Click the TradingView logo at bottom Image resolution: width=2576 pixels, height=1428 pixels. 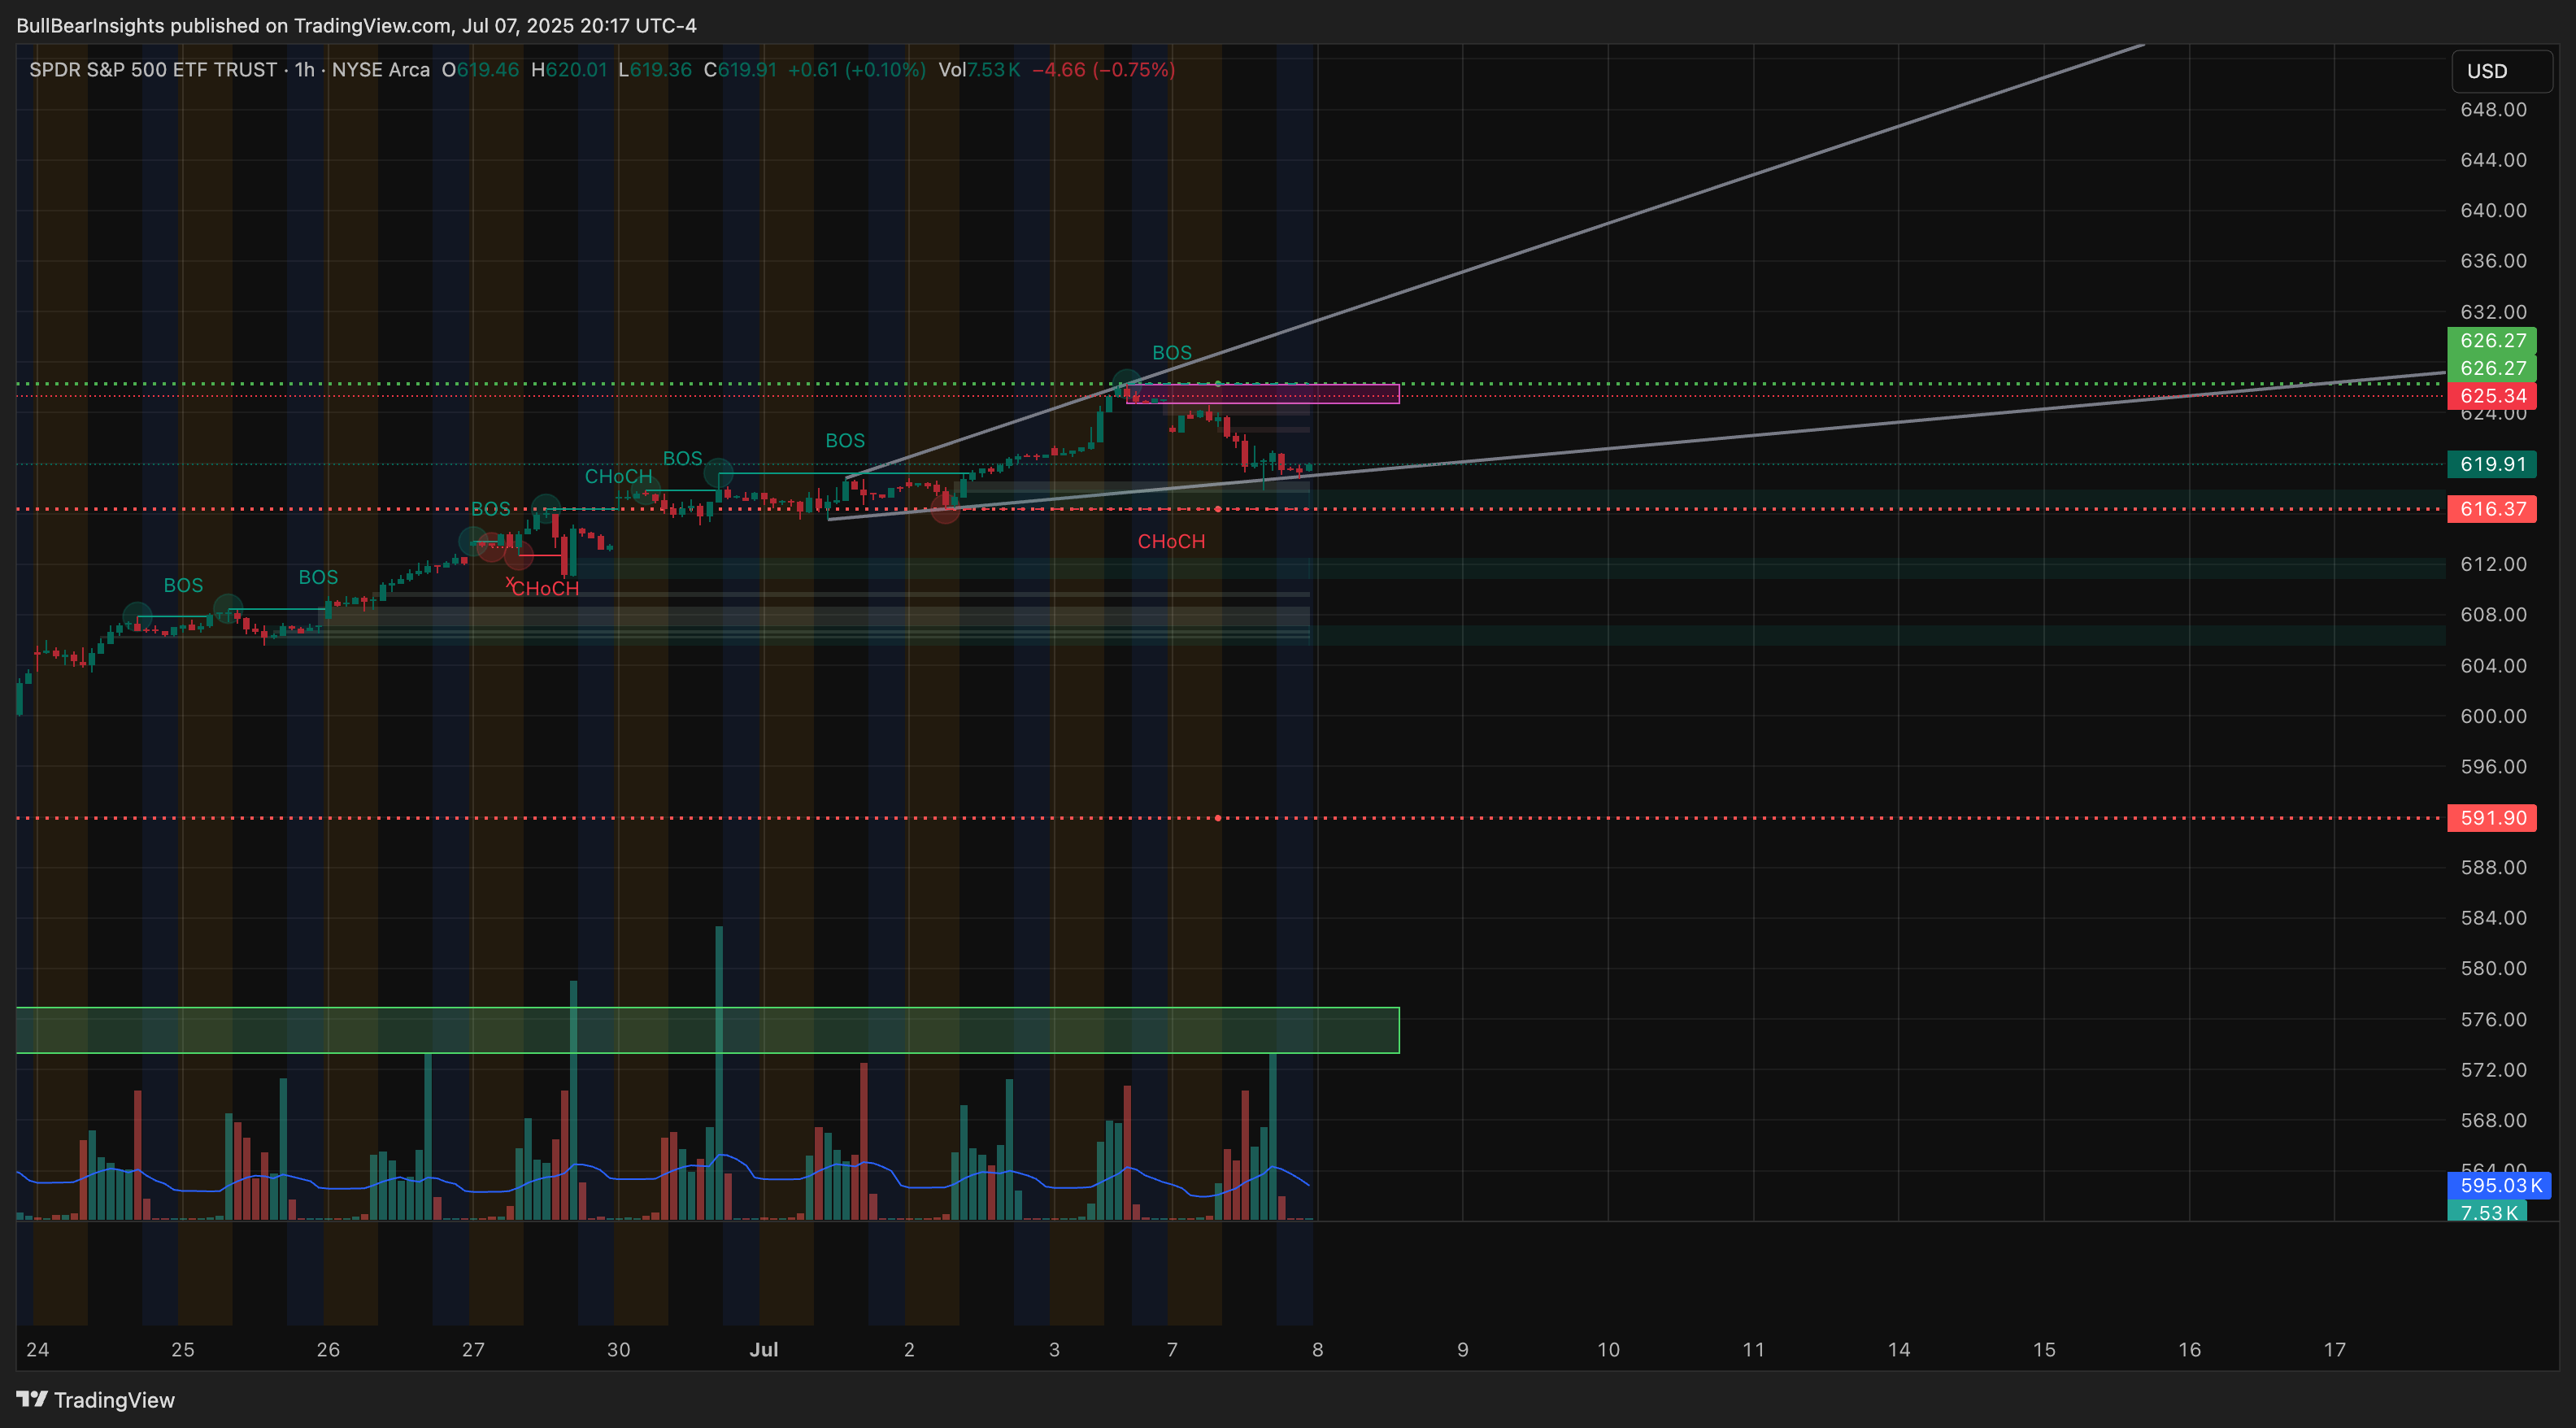click(95, 1400)
